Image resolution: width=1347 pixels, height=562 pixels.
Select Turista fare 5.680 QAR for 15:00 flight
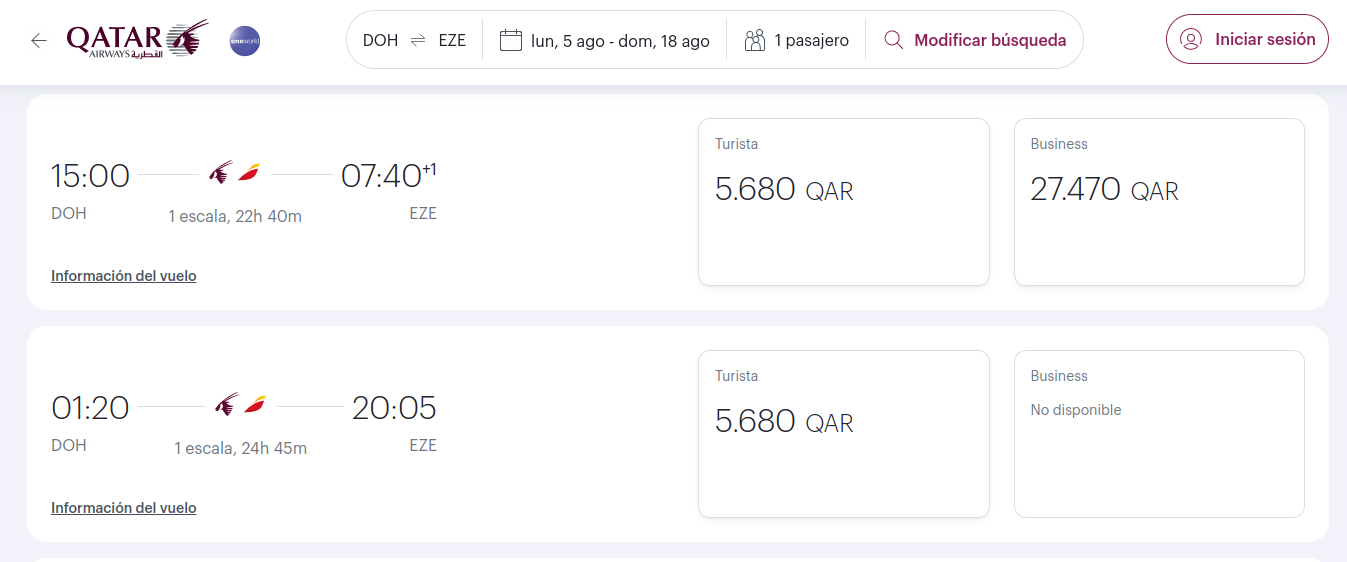tap(843, 202)
